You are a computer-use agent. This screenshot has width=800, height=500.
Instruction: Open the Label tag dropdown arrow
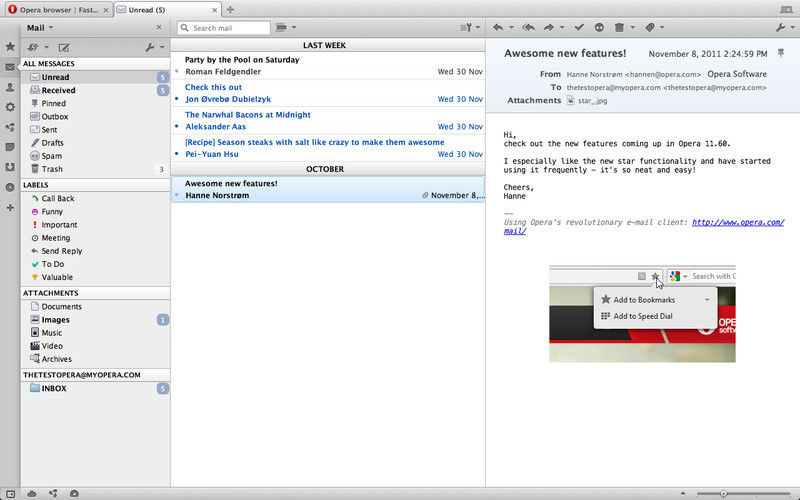(663, 28)
